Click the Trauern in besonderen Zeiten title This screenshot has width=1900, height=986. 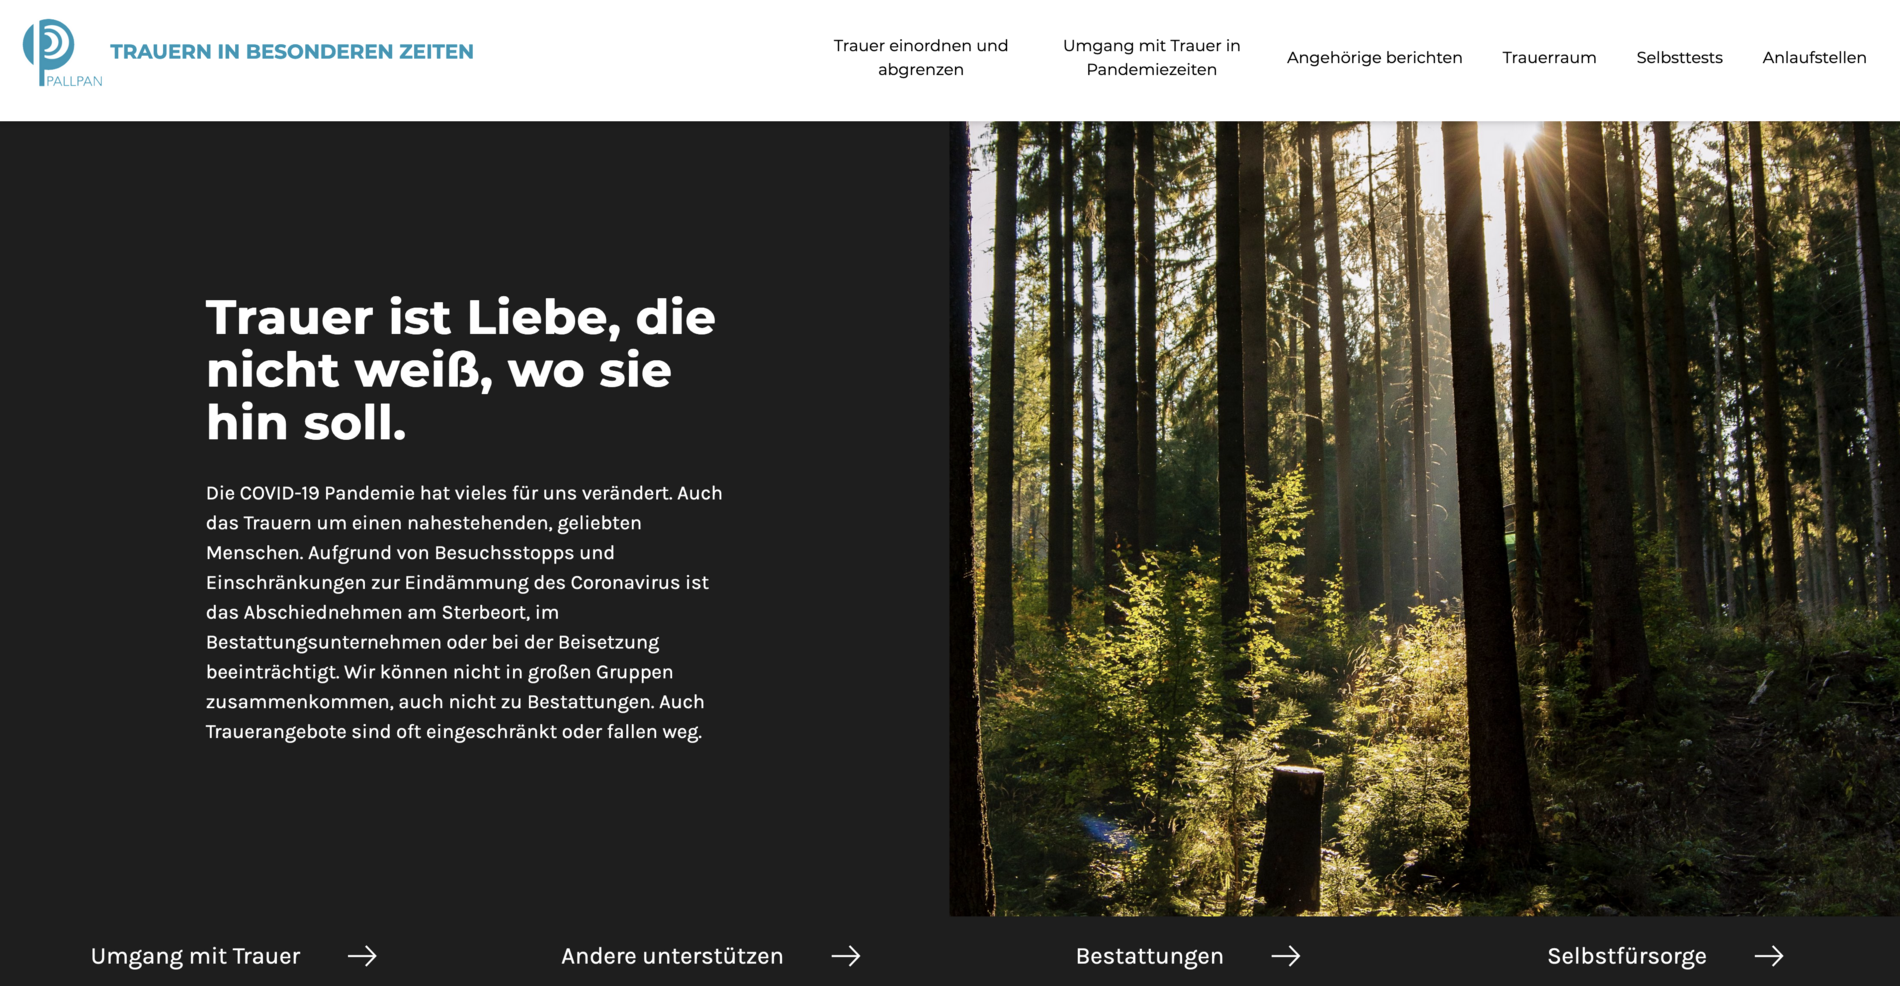(292, 52)
